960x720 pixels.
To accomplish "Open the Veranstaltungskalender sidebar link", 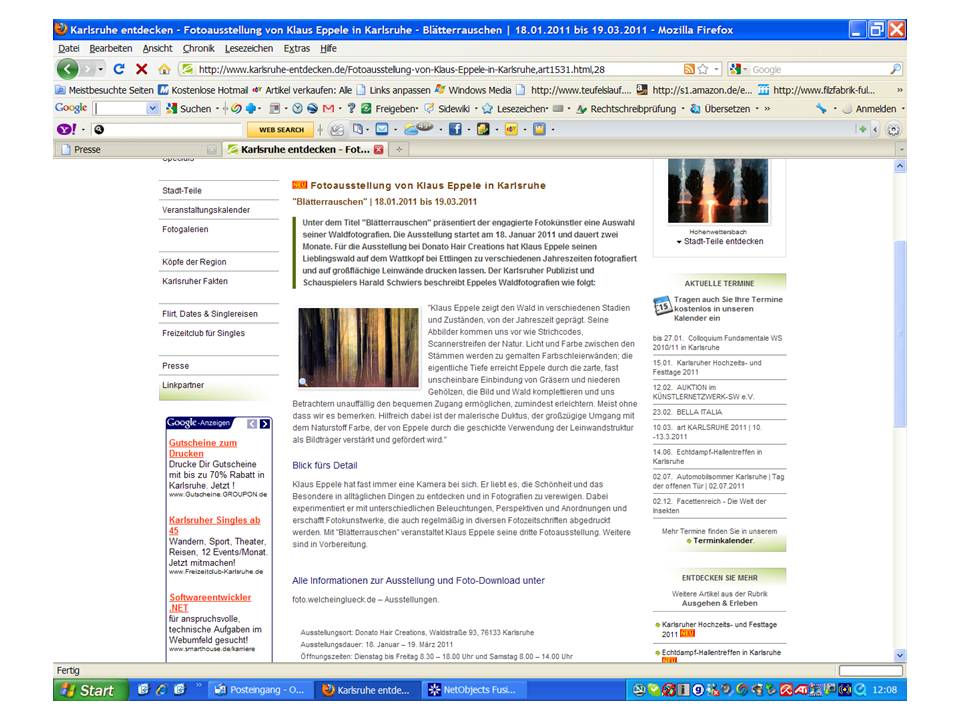I will [x=206, y=210].
